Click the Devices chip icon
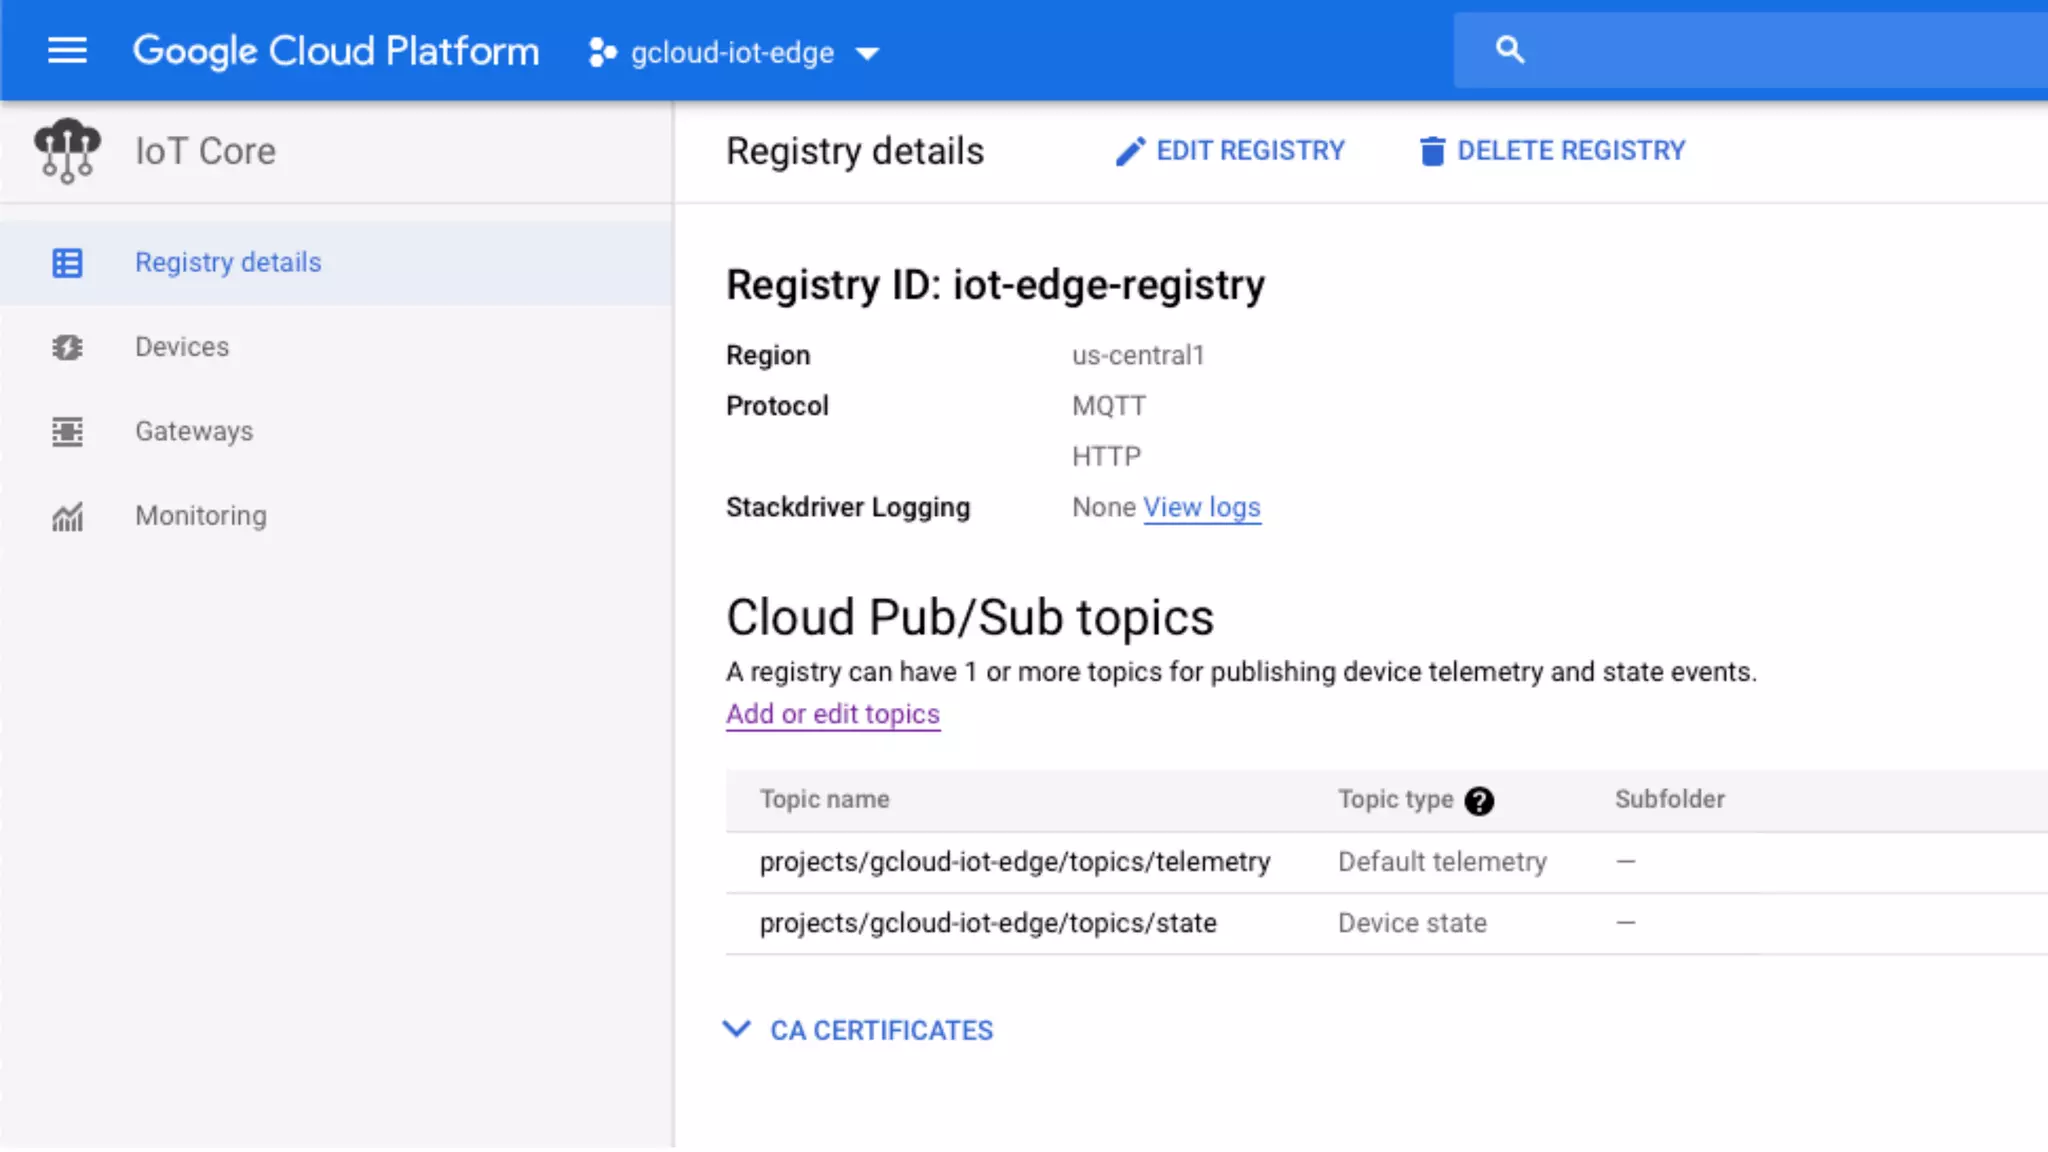The image size is (2048, 1152). coord(67,347)
